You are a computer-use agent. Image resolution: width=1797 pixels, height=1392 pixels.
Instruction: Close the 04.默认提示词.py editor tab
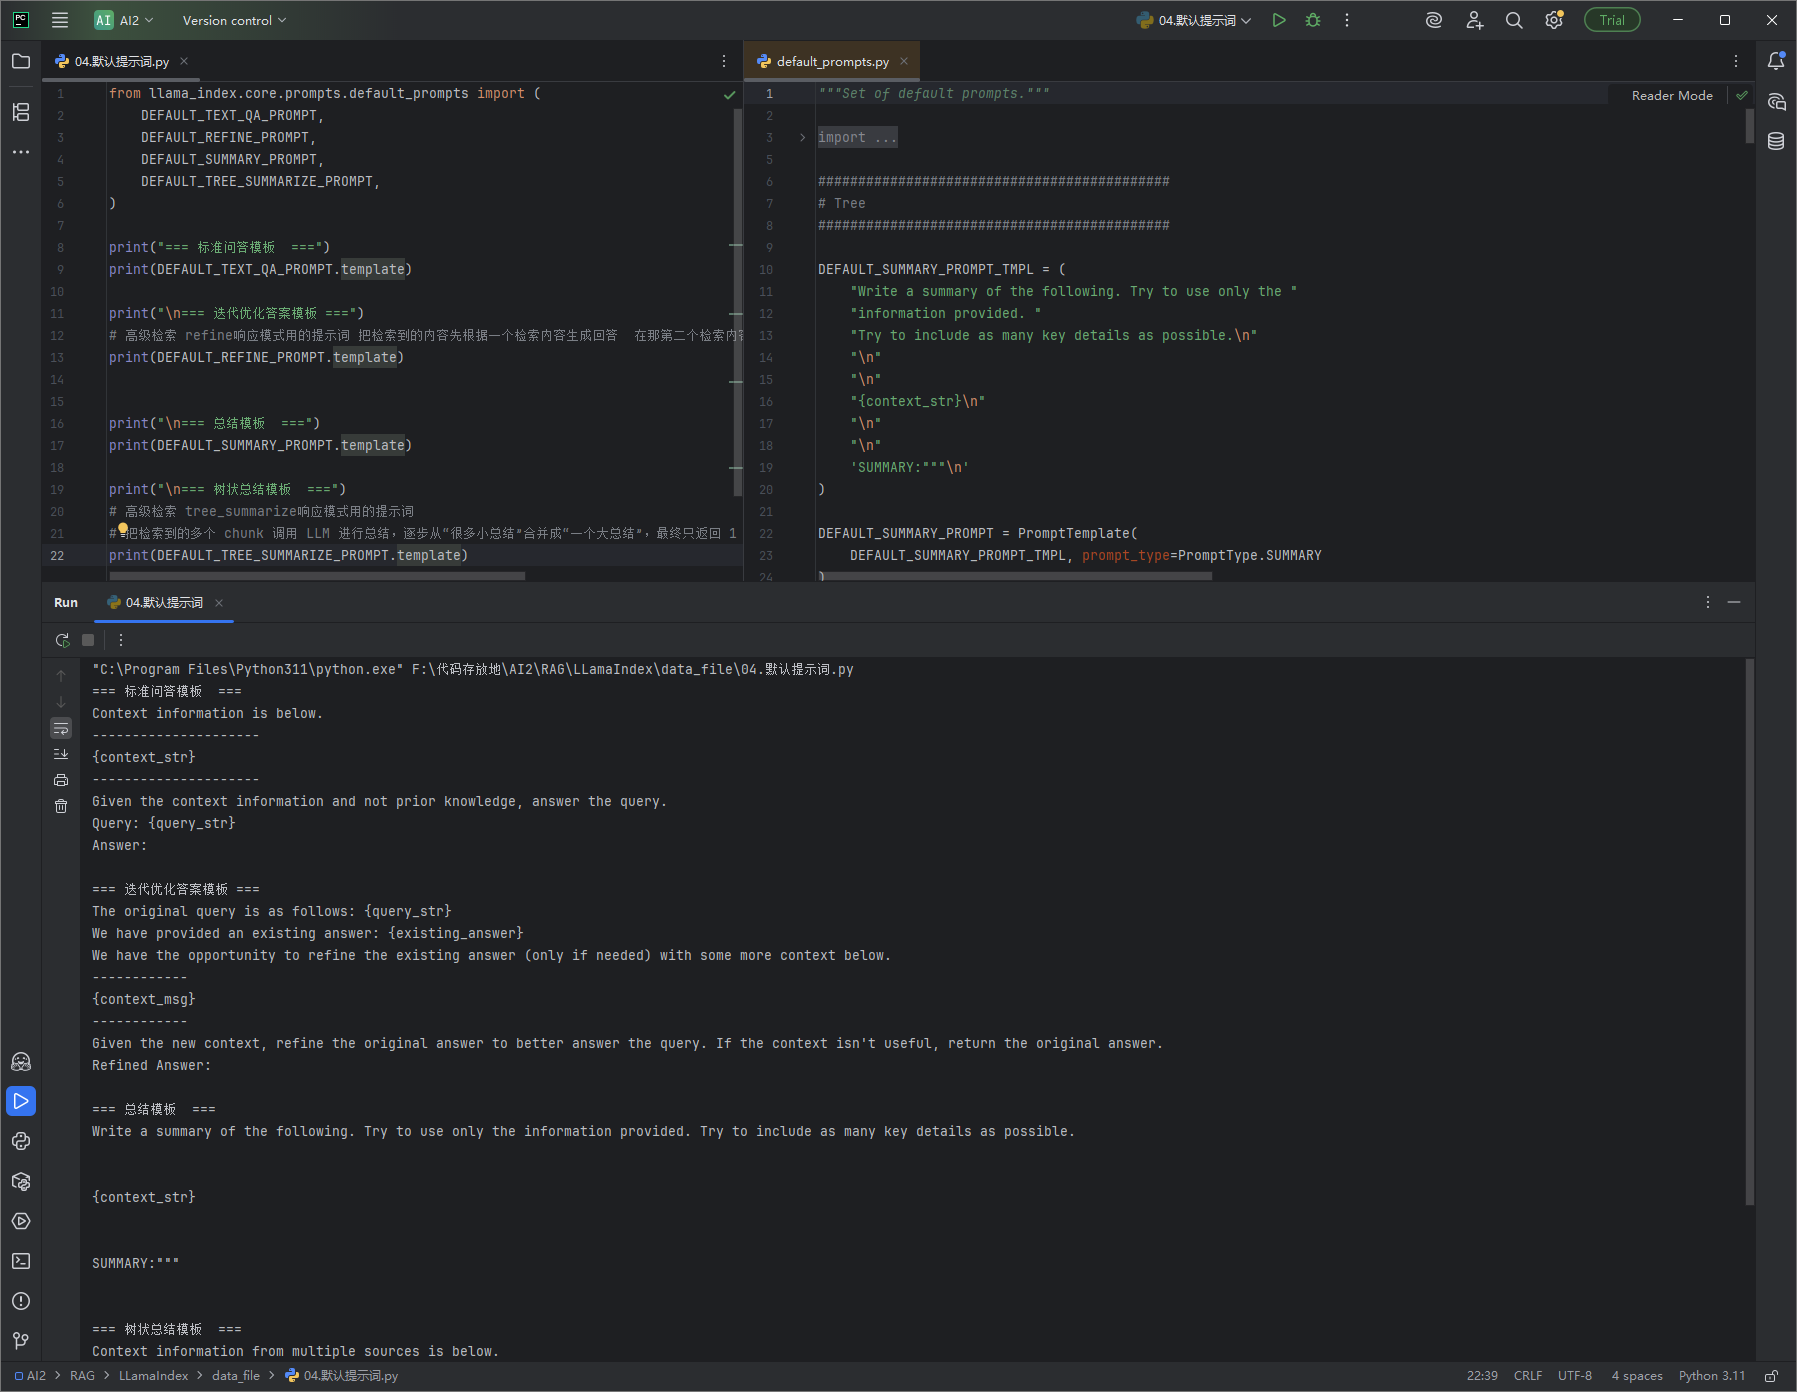click(x=184, y=61)
